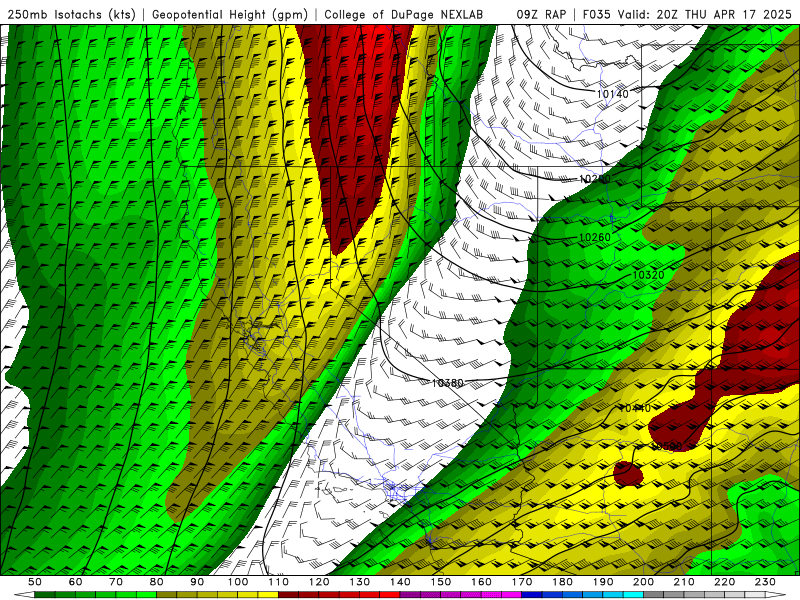Viewport: 800px width, 600px height.
Task: Click the 180 value on the color scale
Action: [x=562, y=582]
